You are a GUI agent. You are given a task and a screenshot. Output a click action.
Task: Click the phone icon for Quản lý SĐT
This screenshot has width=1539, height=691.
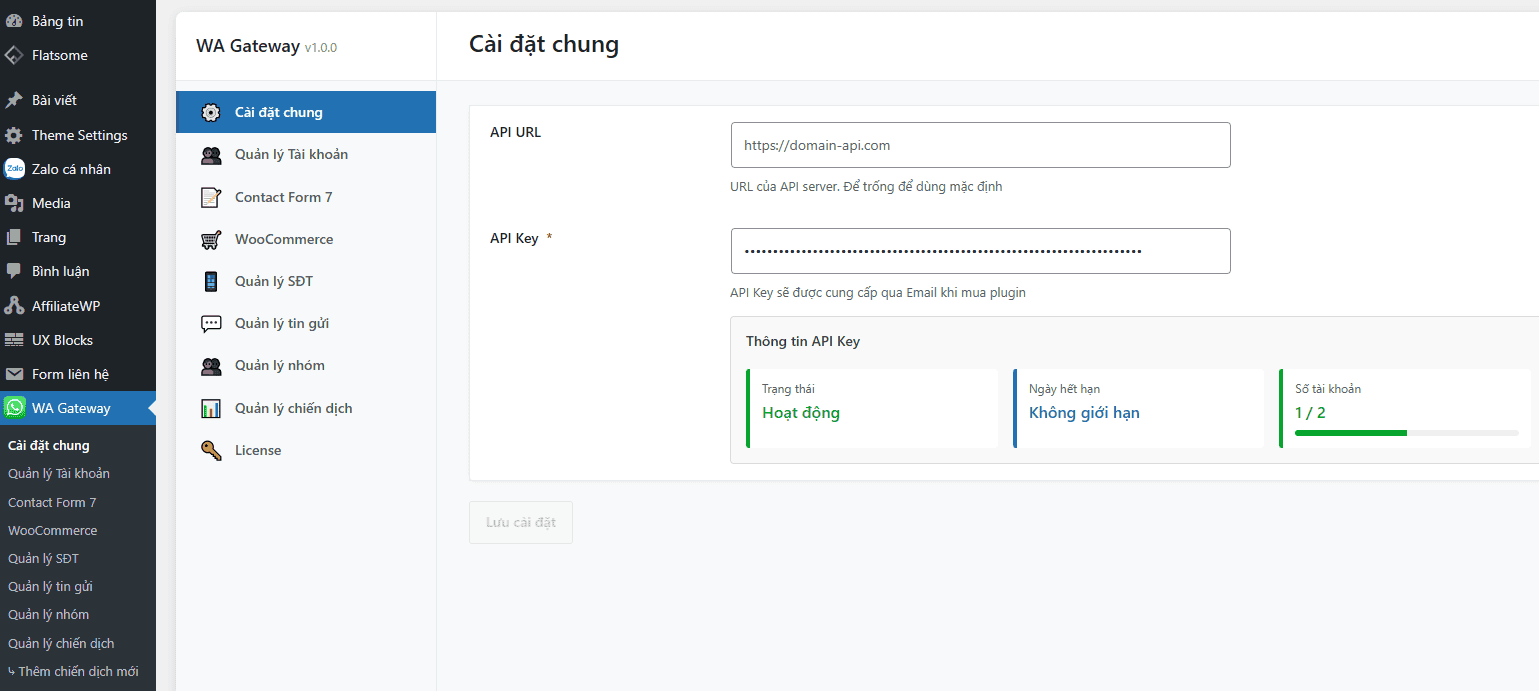coord(211,282)
